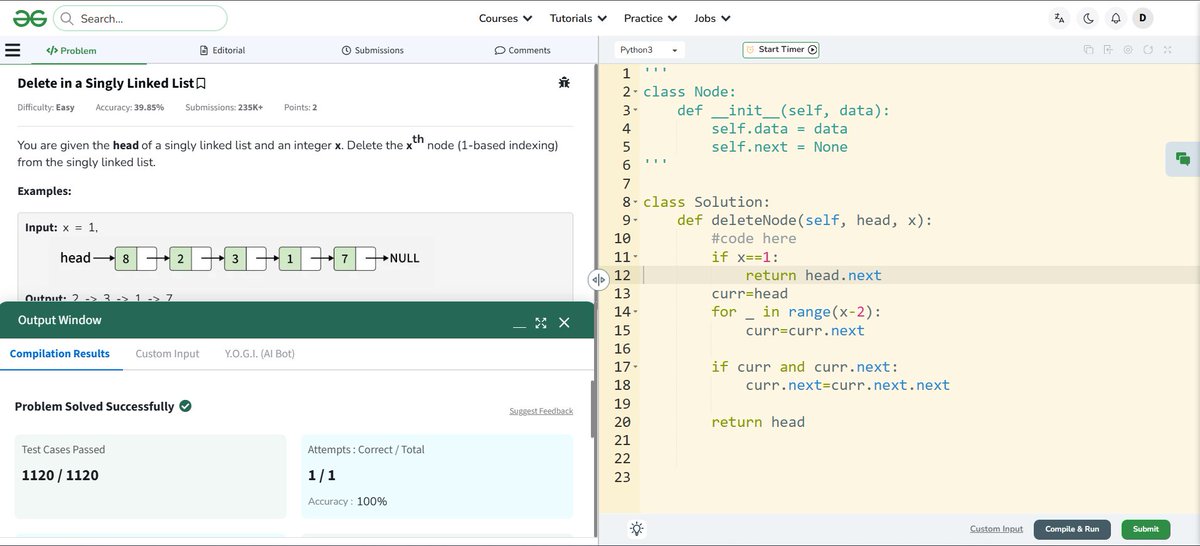
Task: Click 'curr.next=curr.next.next' on line 18
Action: point(848,385)
